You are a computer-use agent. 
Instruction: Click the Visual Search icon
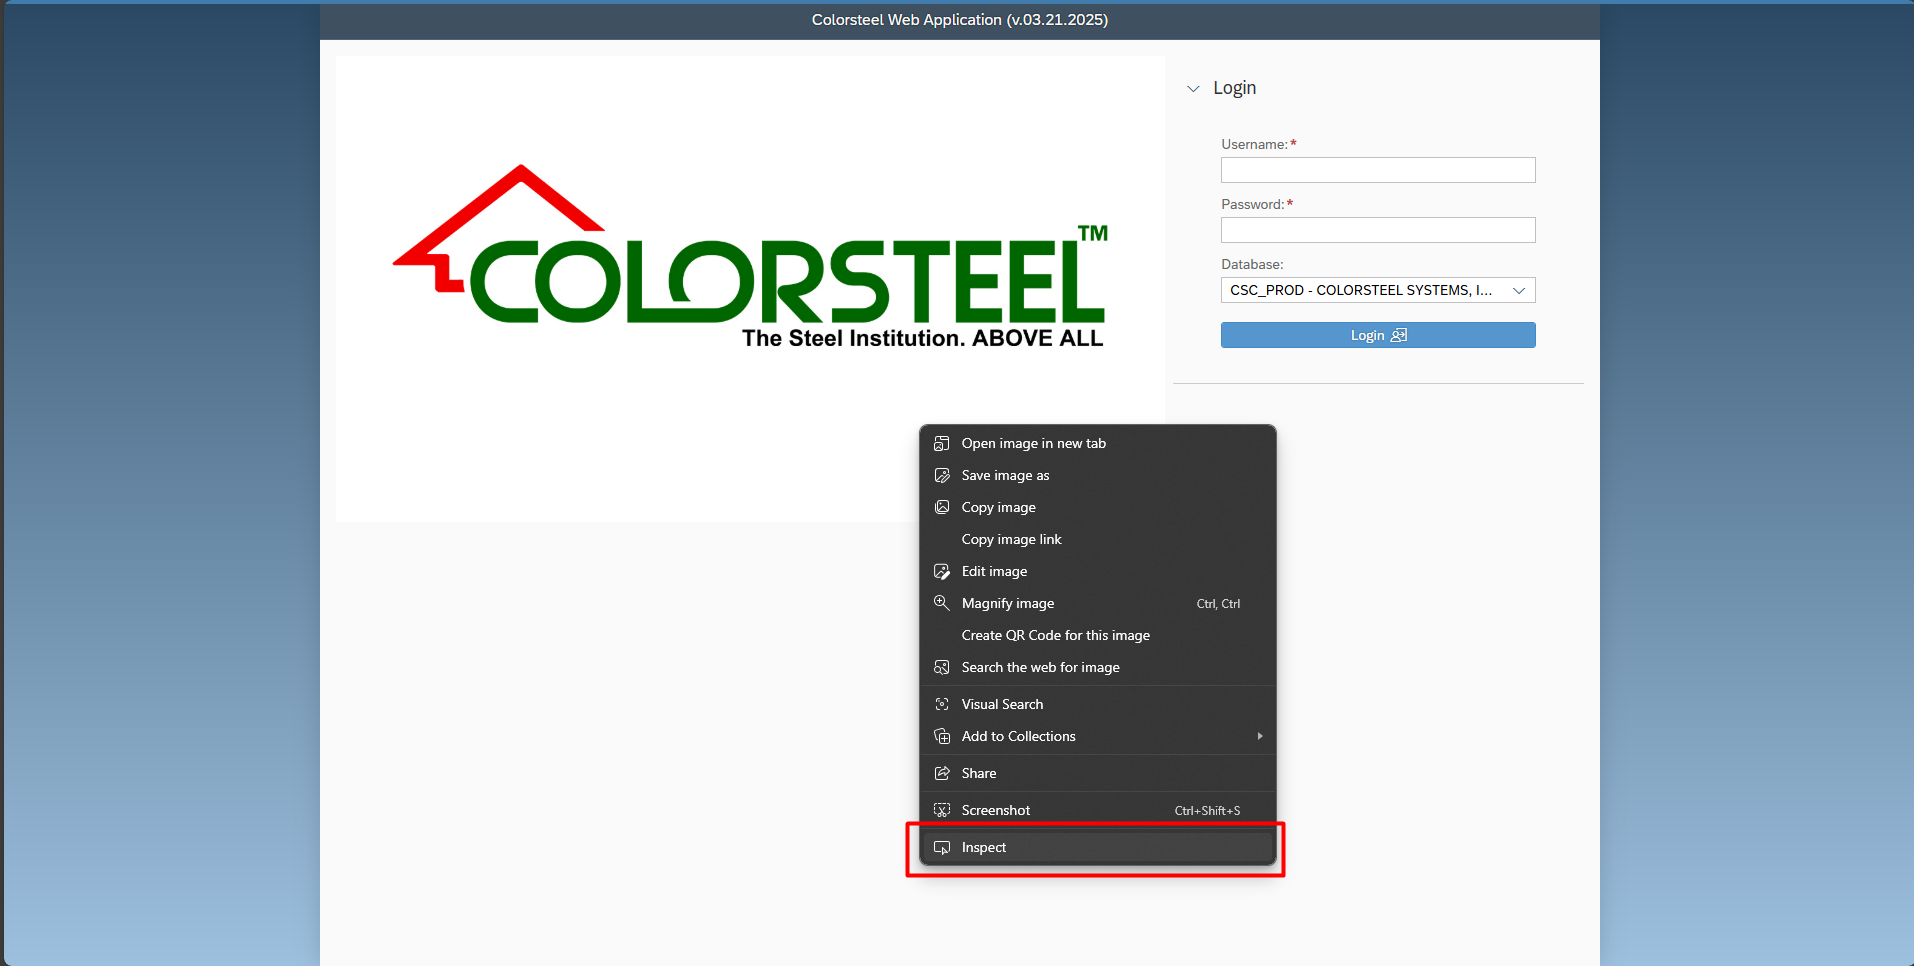[x=941, y=704]
